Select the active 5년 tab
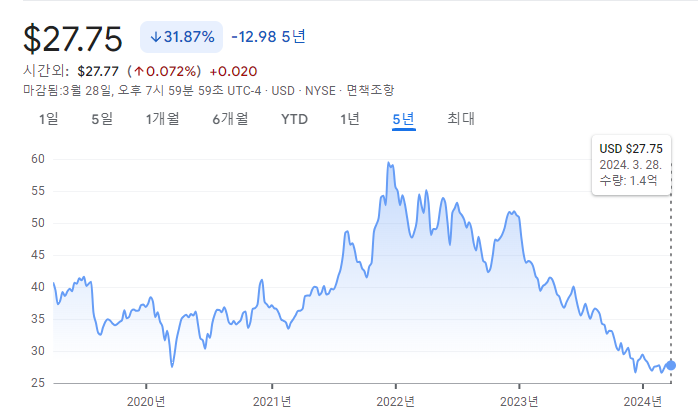Viewport: 698px width, 420px height. [403, 119]
